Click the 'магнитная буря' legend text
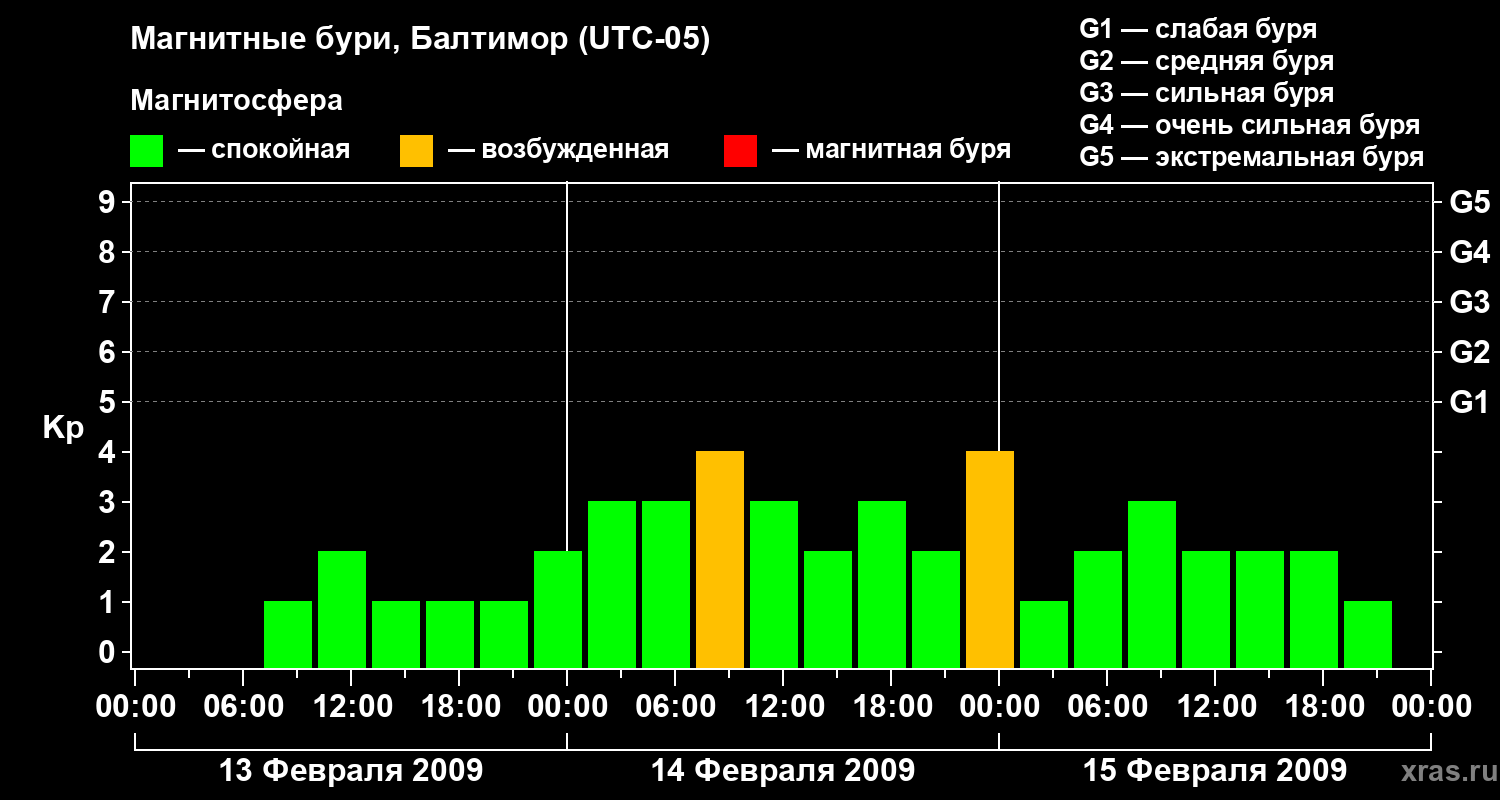1500x800 pixels. (x=908, y=151)
